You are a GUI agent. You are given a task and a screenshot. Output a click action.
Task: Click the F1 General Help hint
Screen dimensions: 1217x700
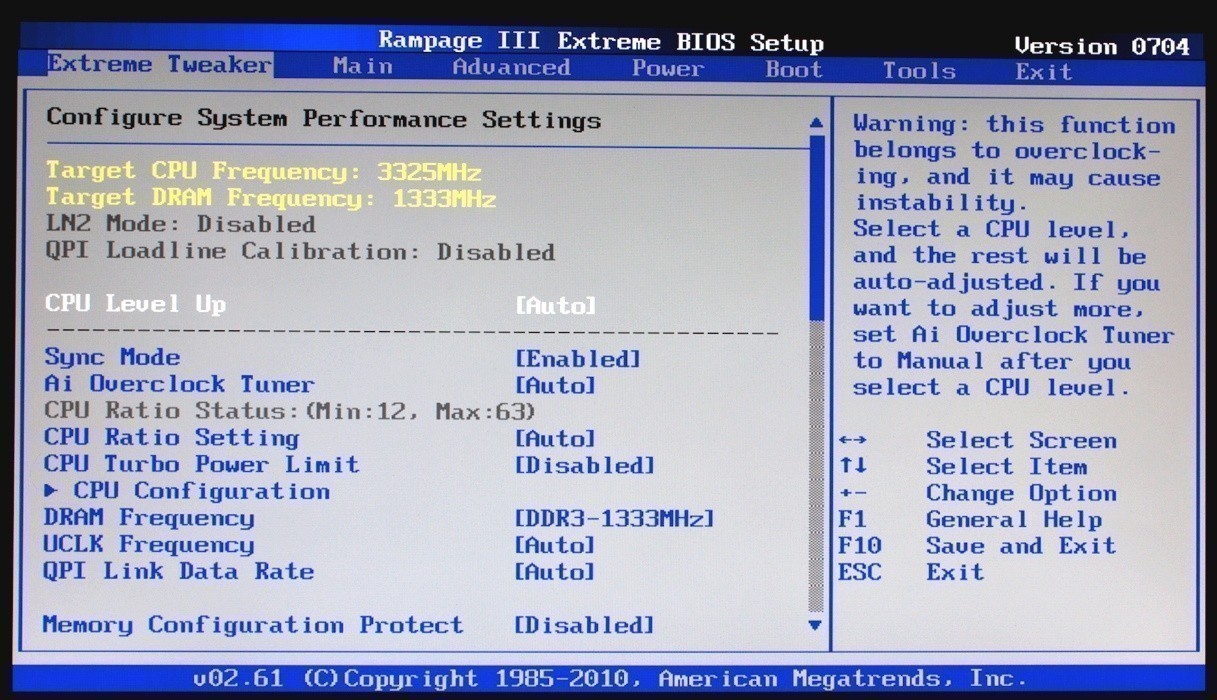(970, 520)
